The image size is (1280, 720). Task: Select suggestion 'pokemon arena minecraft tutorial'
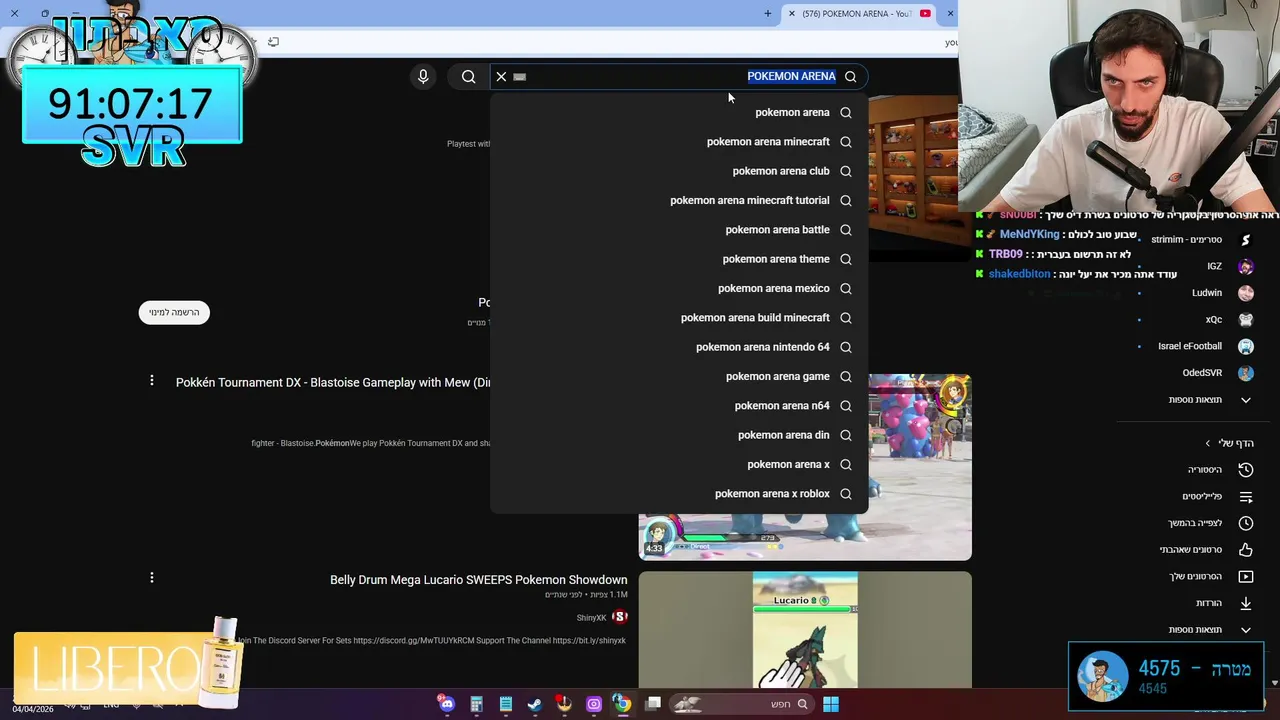tap(679, 200)
